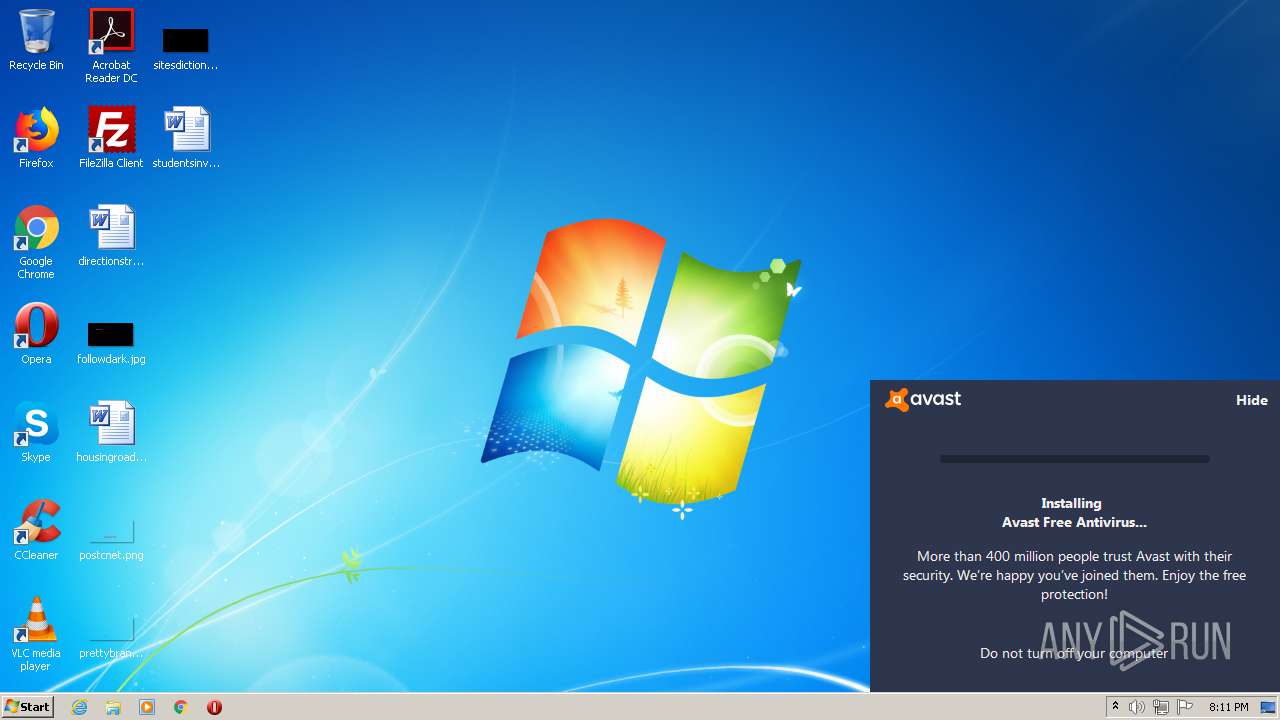Launch FileZilla Client shortcut

click(x=111, y=138)
